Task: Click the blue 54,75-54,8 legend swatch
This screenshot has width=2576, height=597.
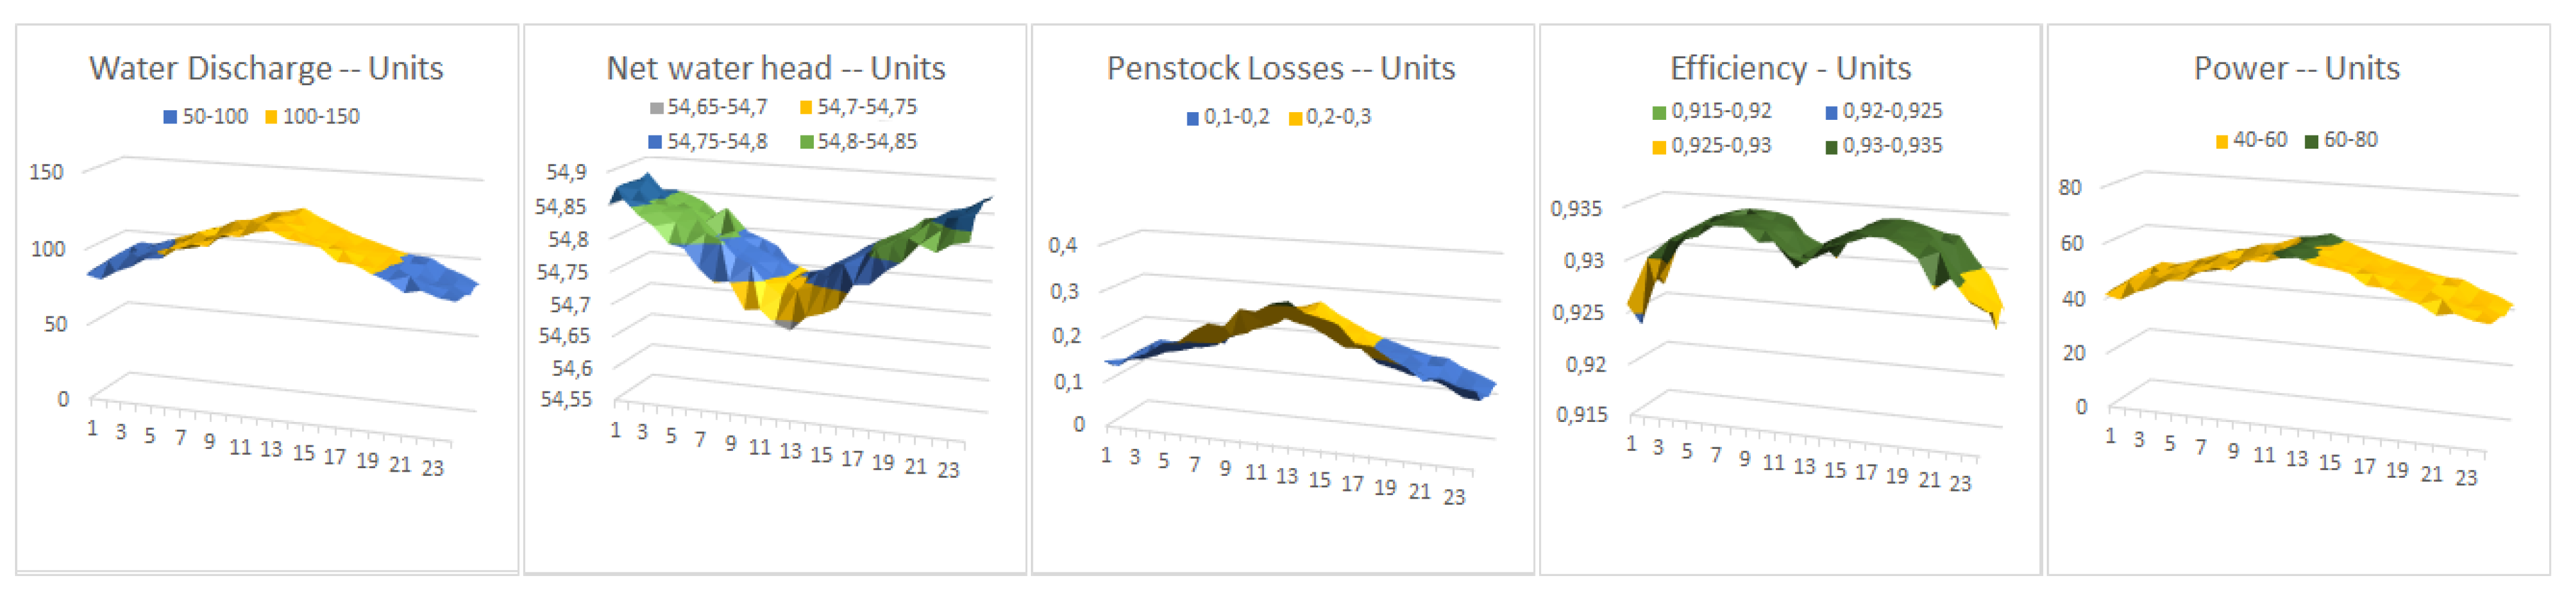Action: pos(656,142)
